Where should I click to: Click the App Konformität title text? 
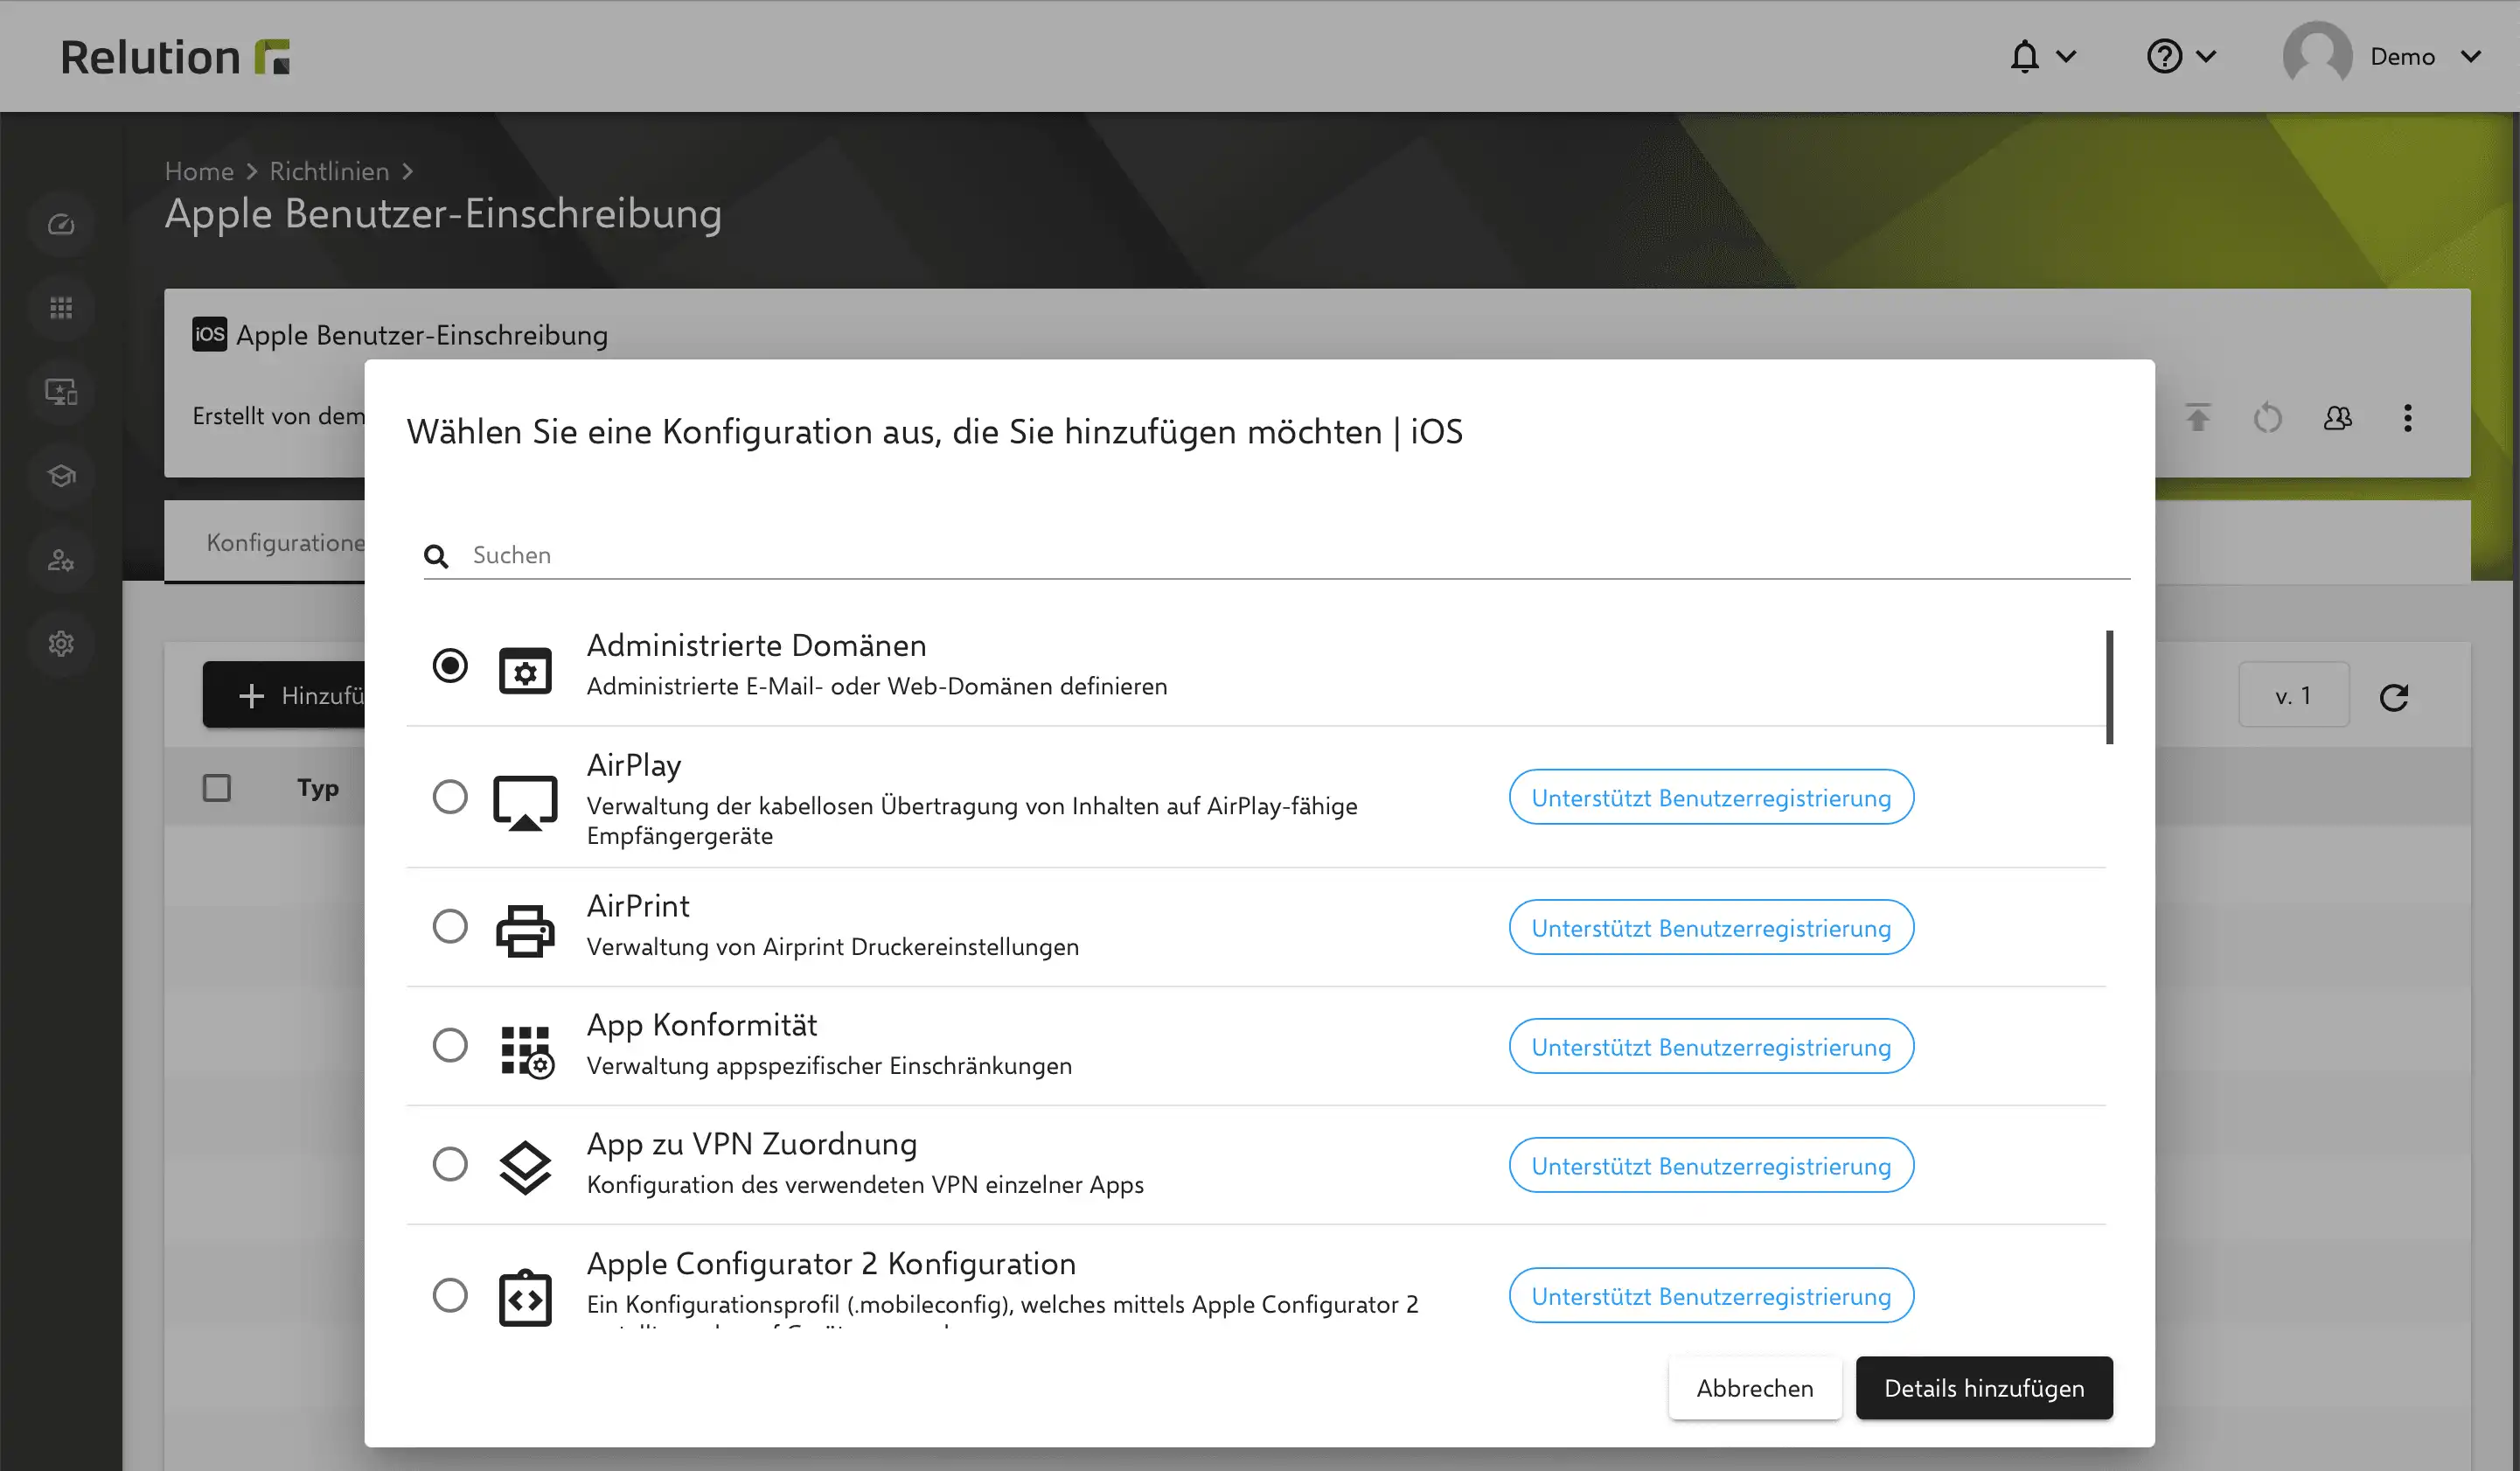coord(701,1025)
